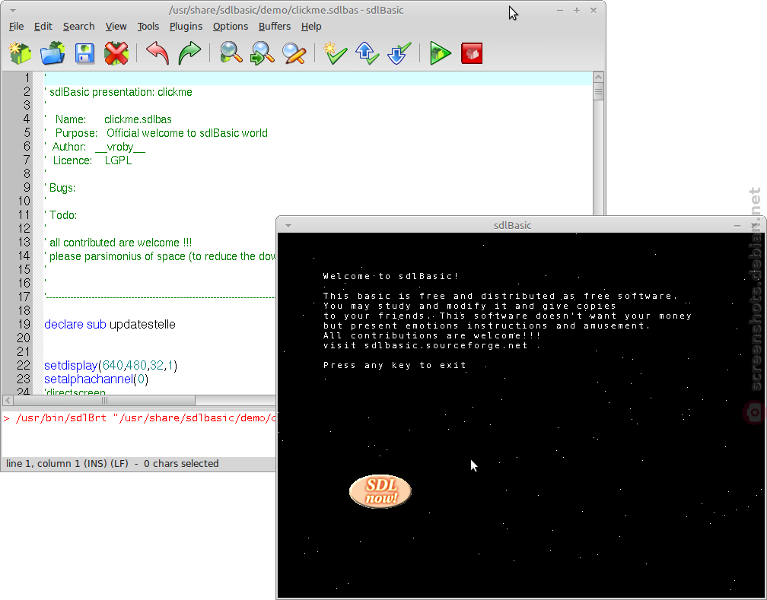Toggle bookmark with the star checkmark icon
The width and height of the screenshot is (767, 600).
(336, 53)
